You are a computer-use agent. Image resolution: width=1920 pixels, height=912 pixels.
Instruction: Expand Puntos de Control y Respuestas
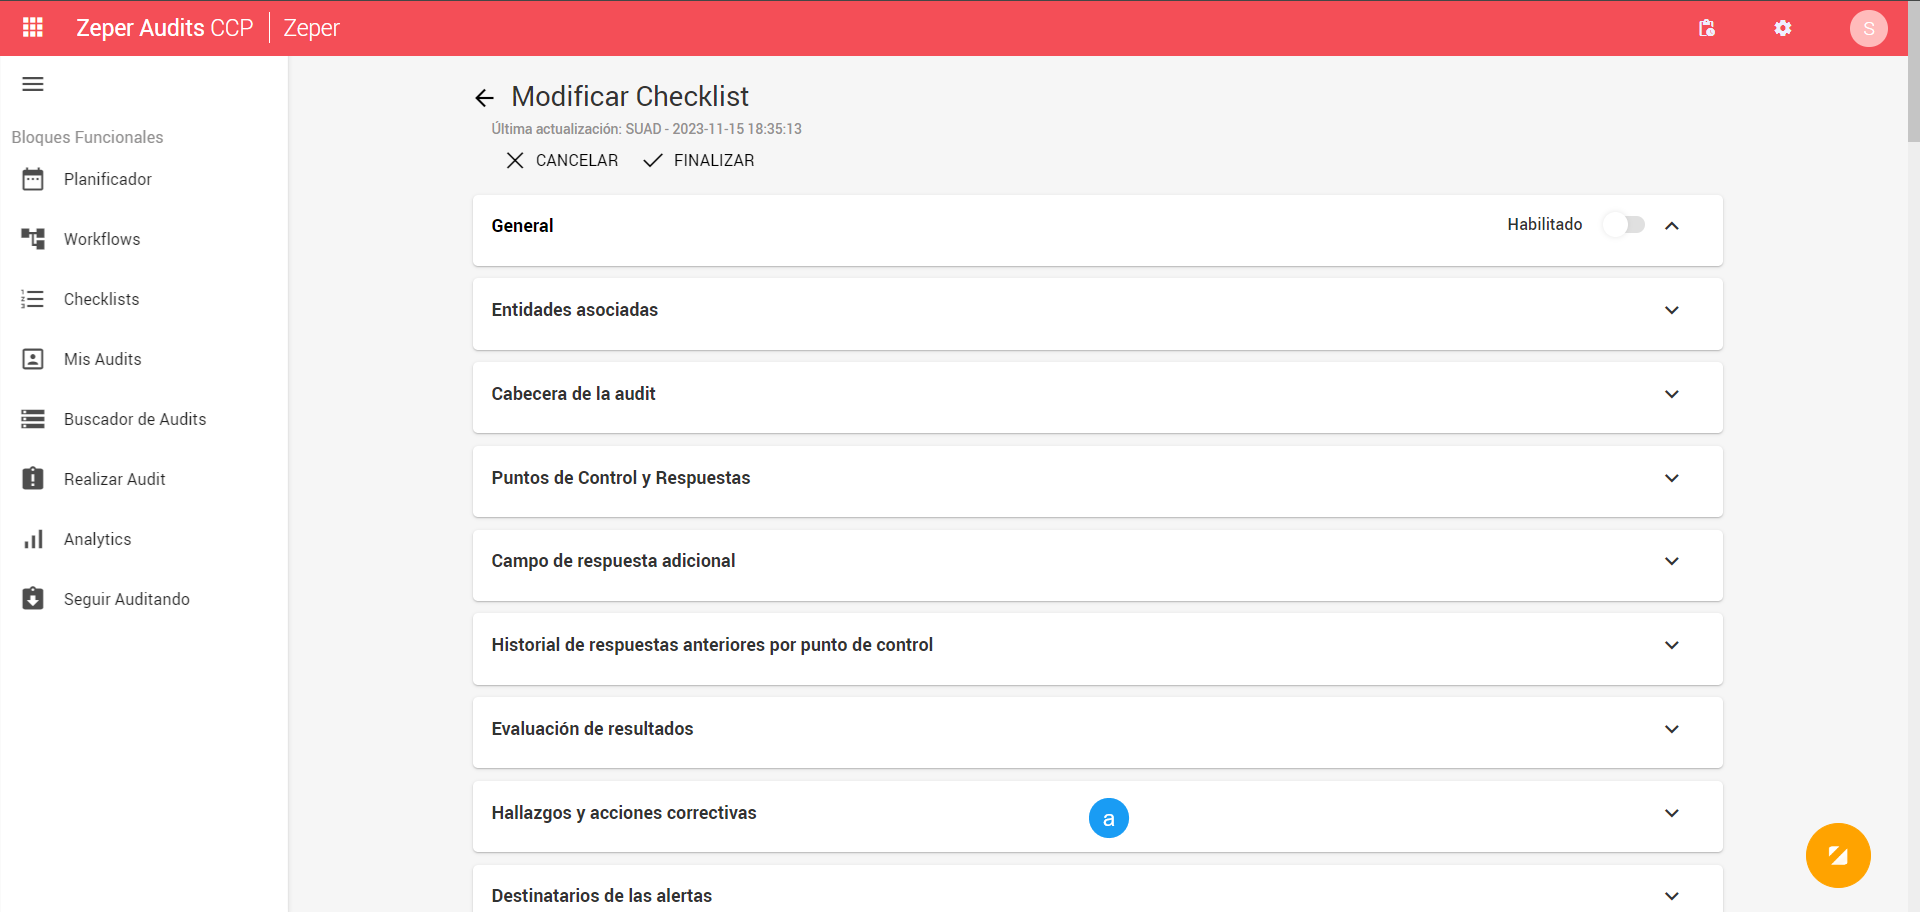click(x=1097, y=478)
